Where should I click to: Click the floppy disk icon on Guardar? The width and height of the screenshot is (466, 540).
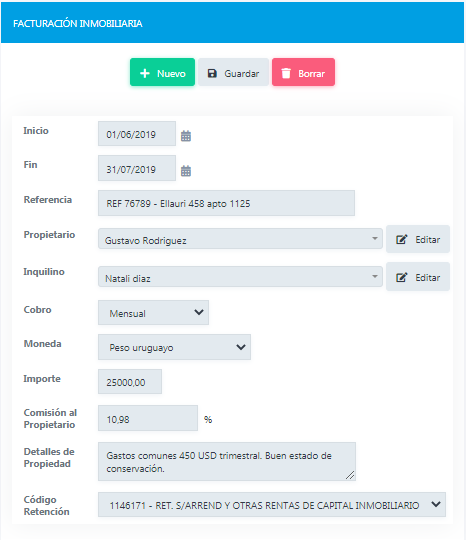212,73
